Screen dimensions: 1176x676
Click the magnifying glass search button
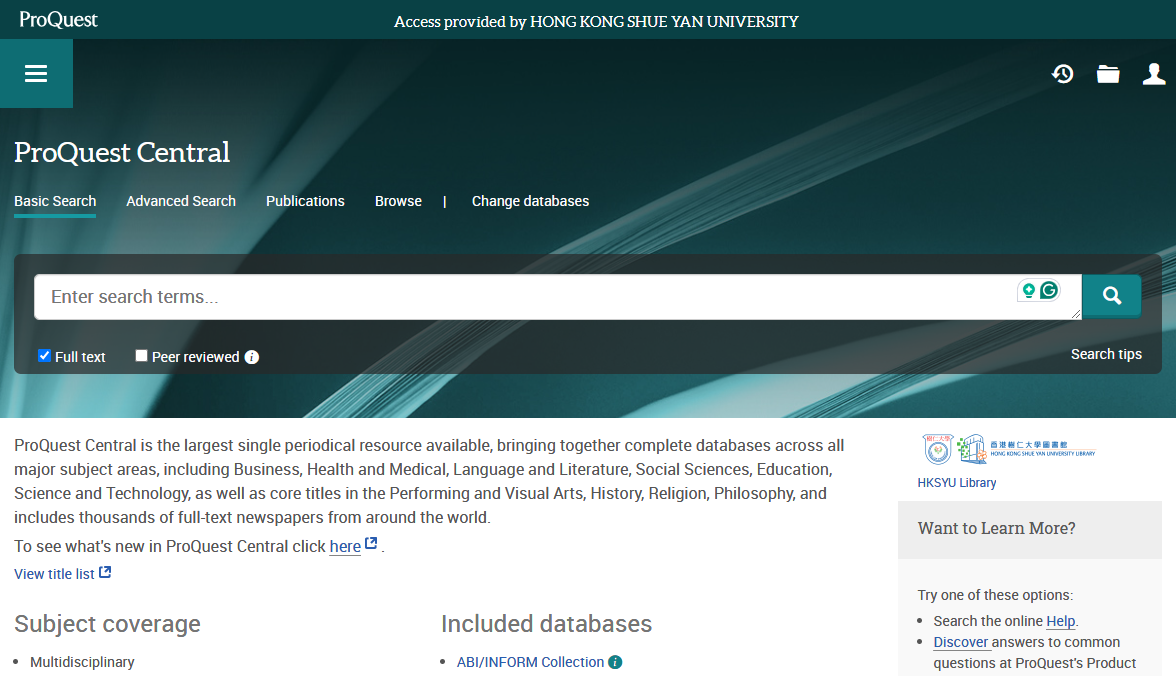1111,296
